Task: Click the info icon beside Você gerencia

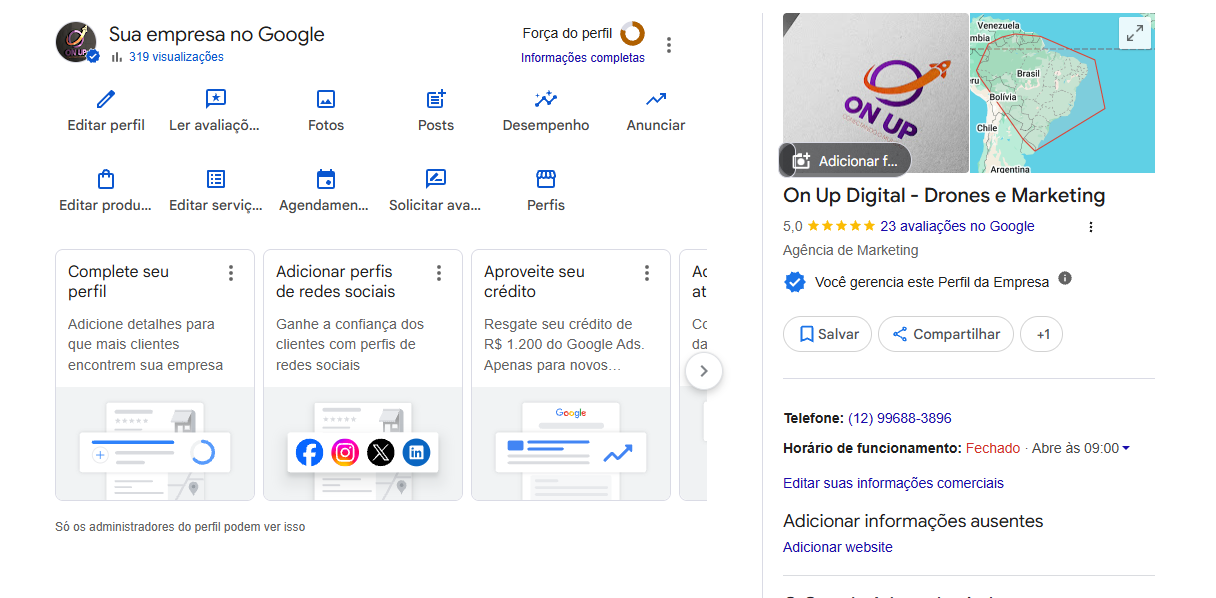Action: [x=1065, y=278]
